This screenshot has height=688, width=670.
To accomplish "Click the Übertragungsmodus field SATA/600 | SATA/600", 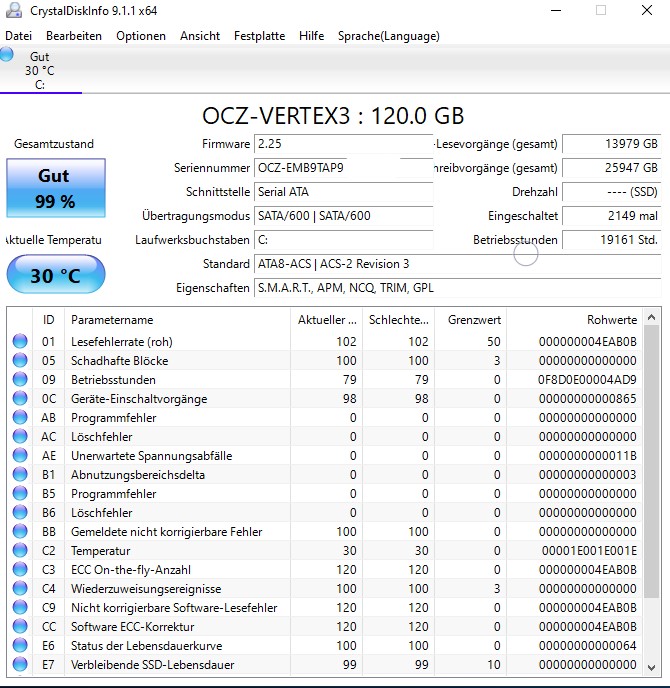I will tap(344, 216).
